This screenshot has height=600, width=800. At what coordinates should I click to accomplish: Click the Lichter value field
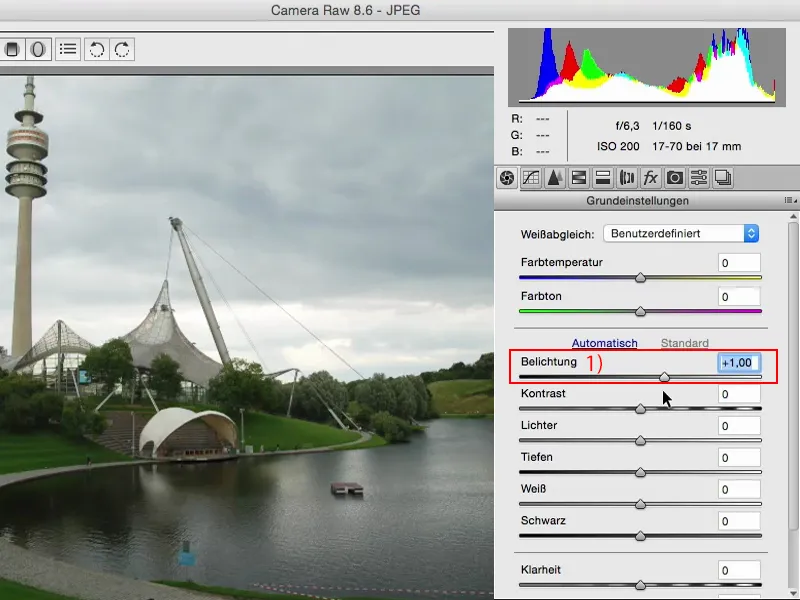[739, 426]
